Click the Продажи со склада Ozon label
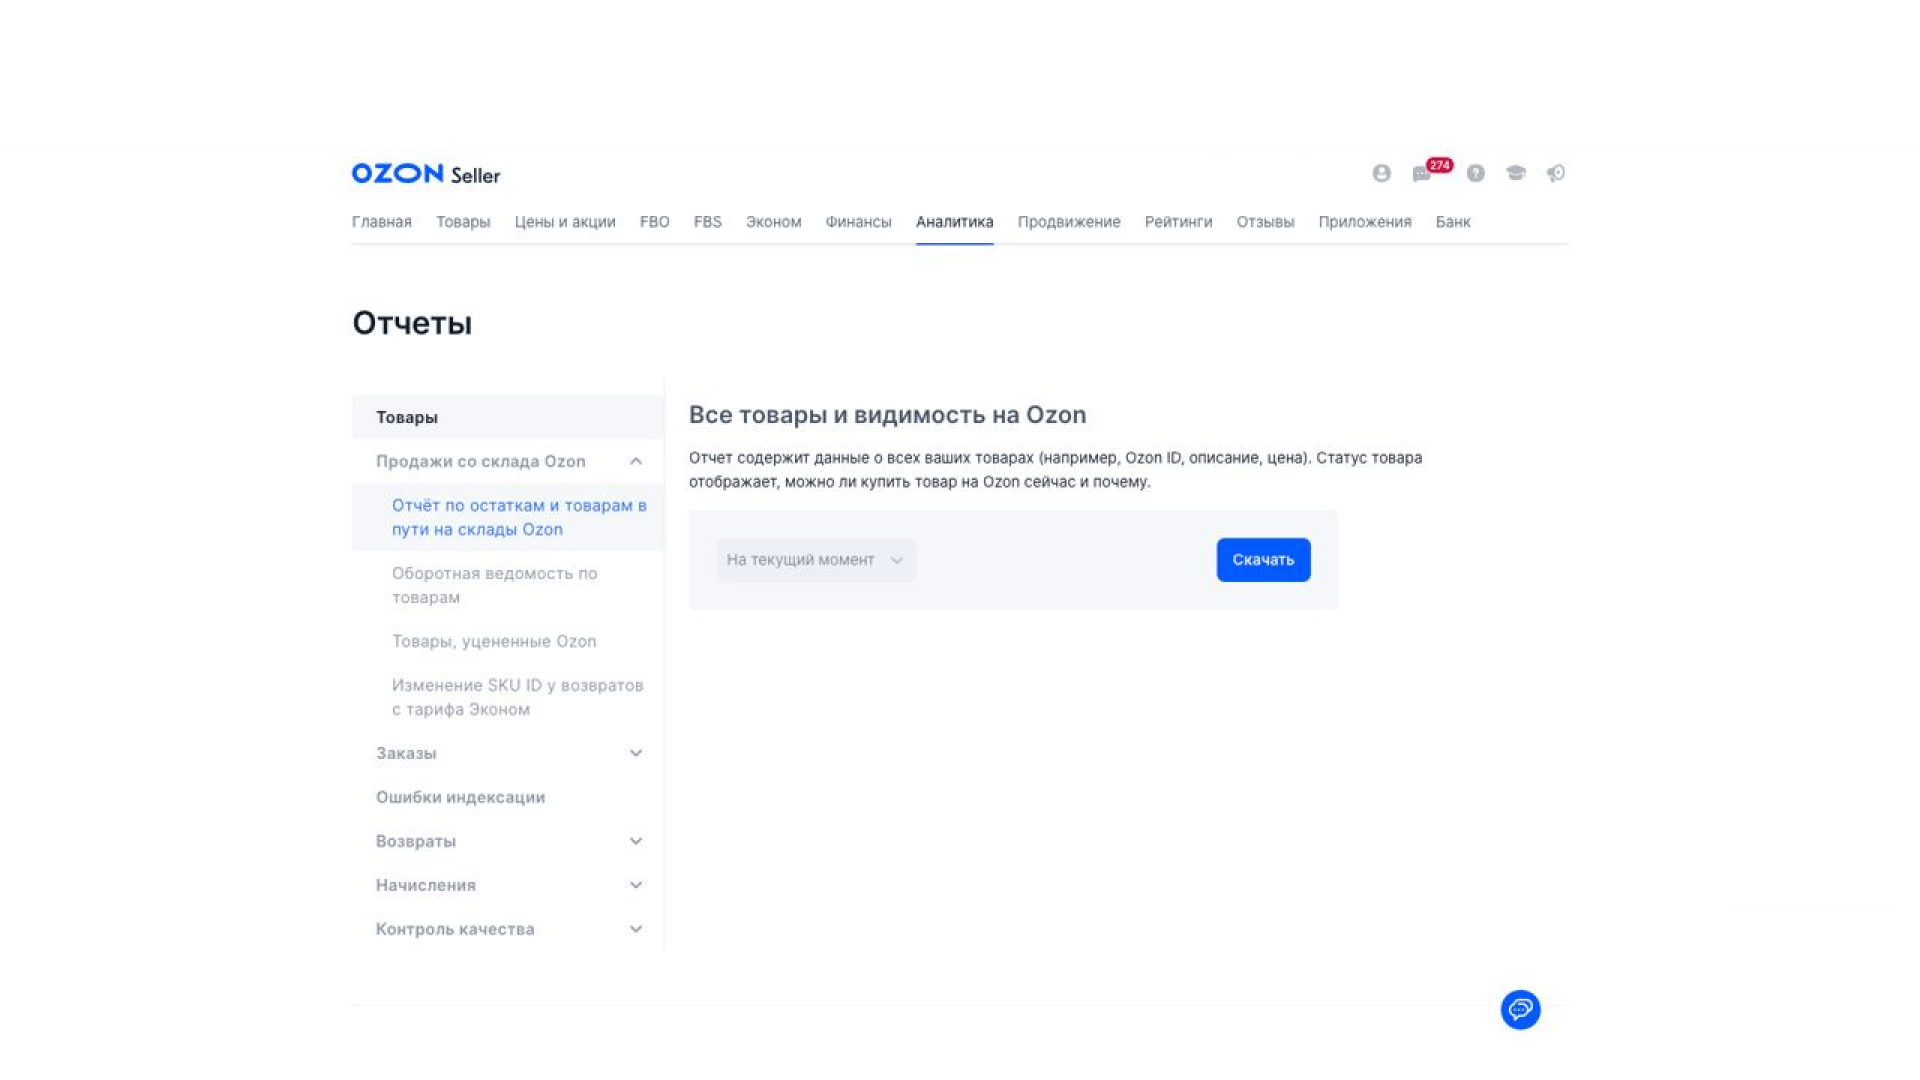Viewport: 1920px width, 1080px height. [481, 461]
